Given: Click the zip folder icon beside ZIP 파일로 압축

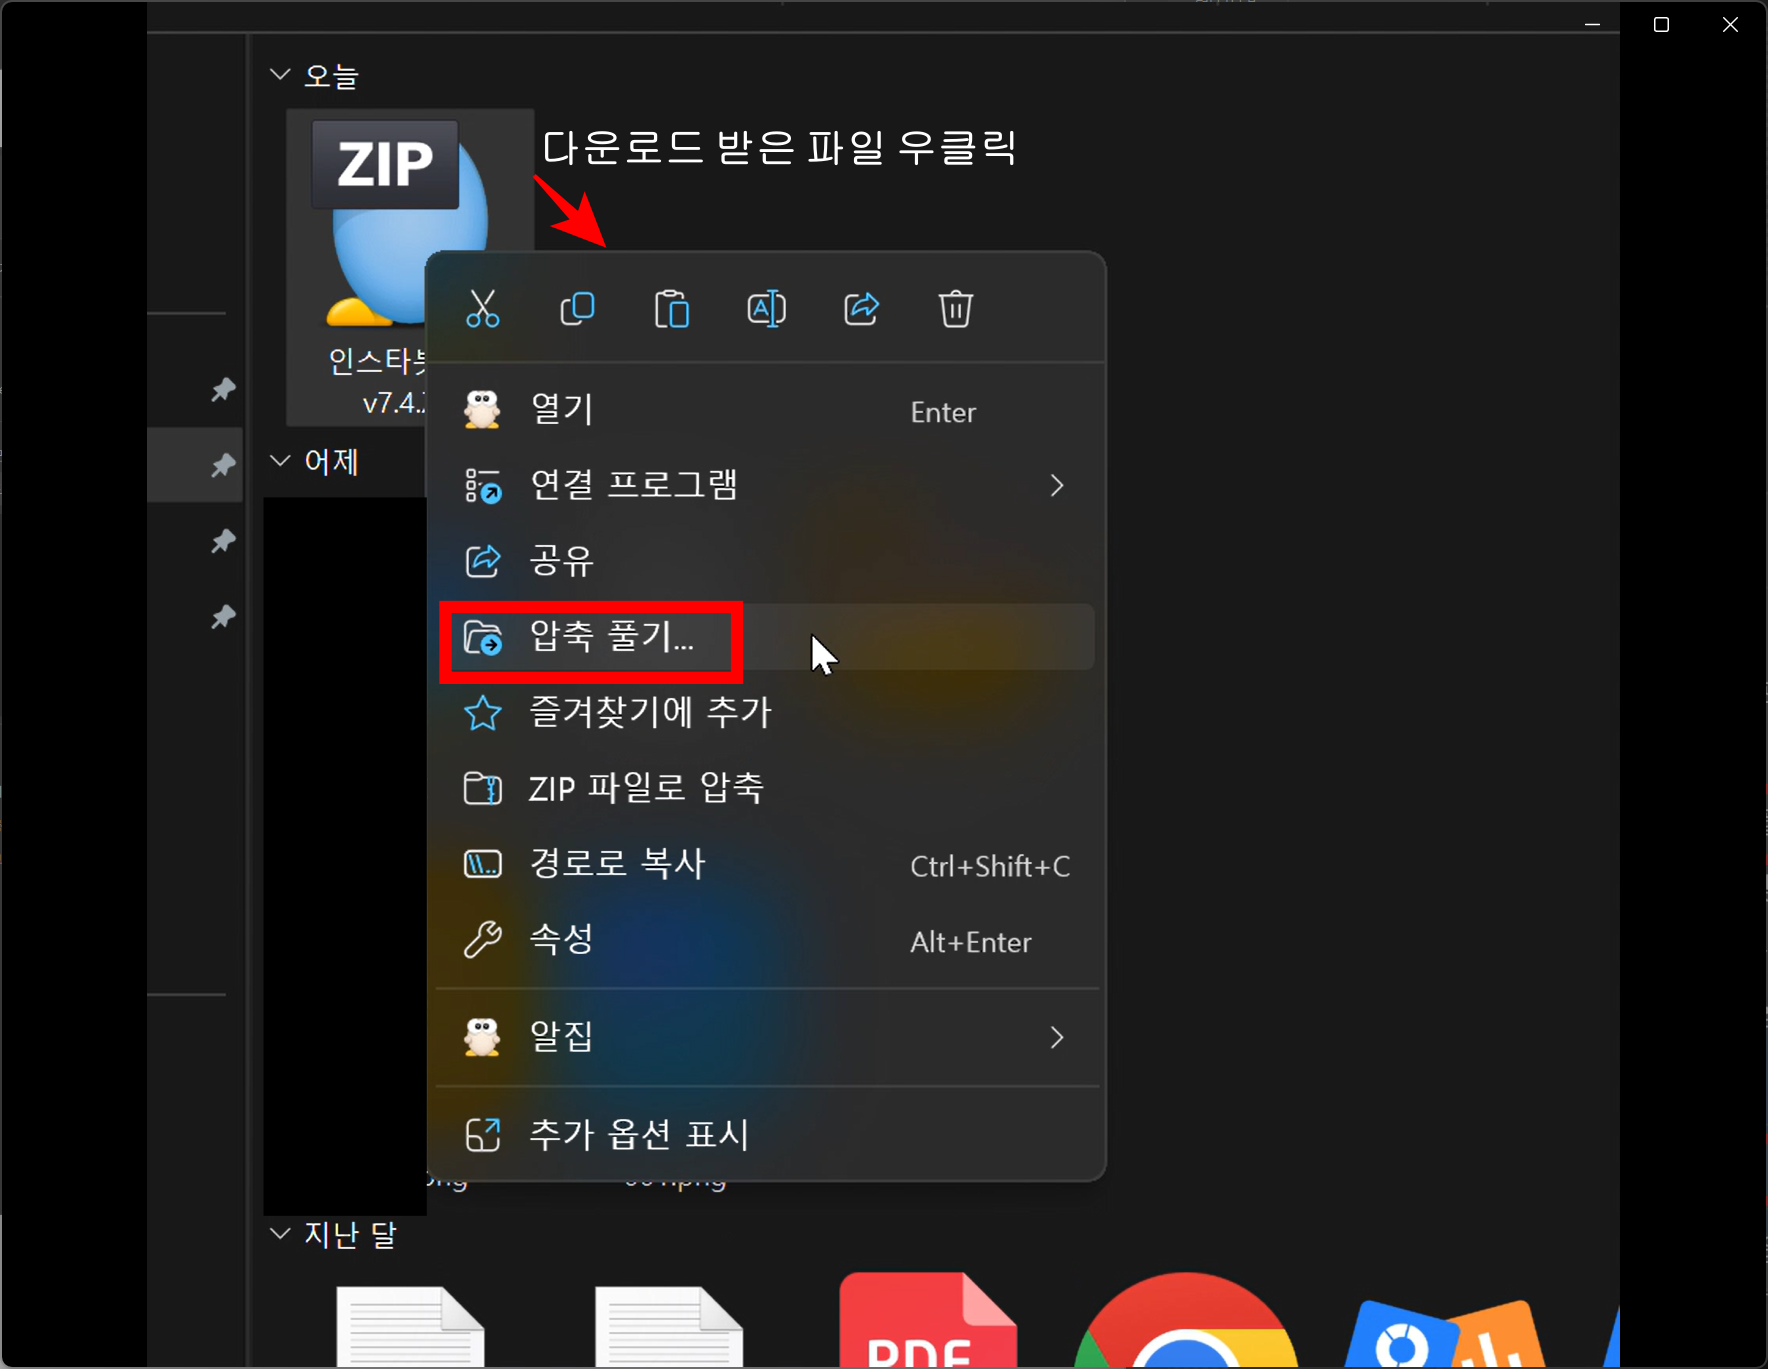Looking at the screenshot, I should click(x=483, y=788).
